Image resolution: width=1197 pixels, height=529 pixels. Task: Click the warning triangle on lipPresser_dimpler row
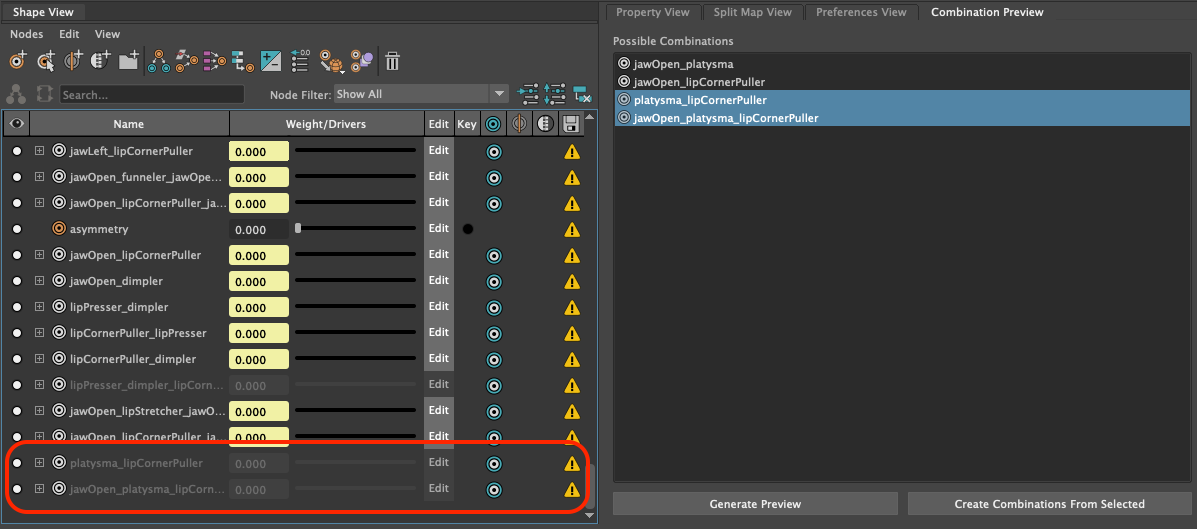572,307
